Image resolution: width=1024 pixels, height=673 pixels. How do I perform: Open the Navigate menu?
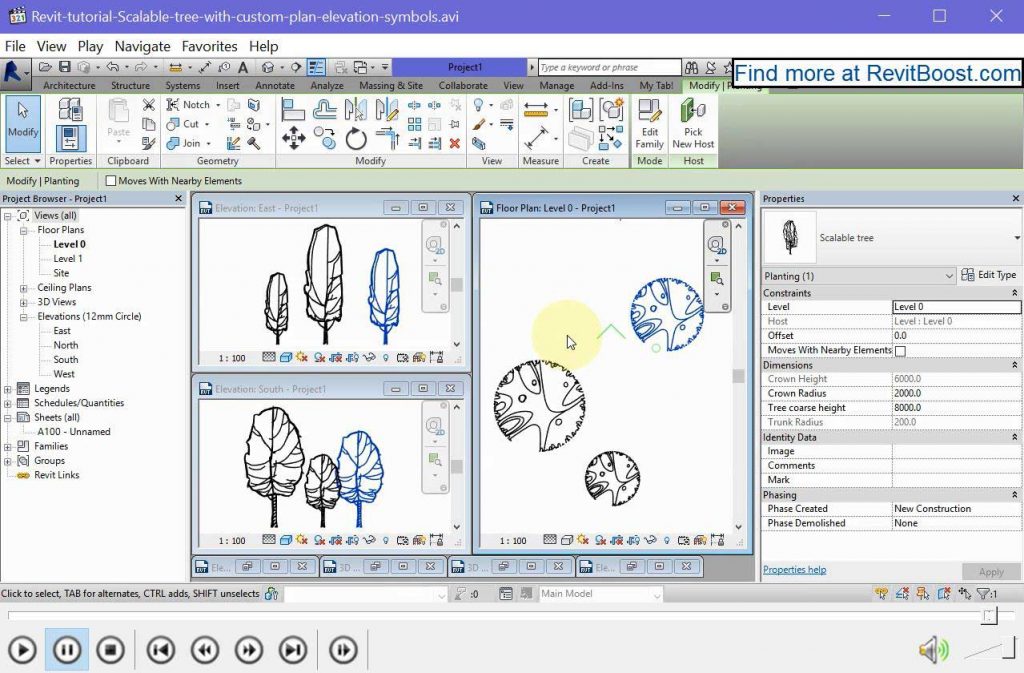(142, 46)
